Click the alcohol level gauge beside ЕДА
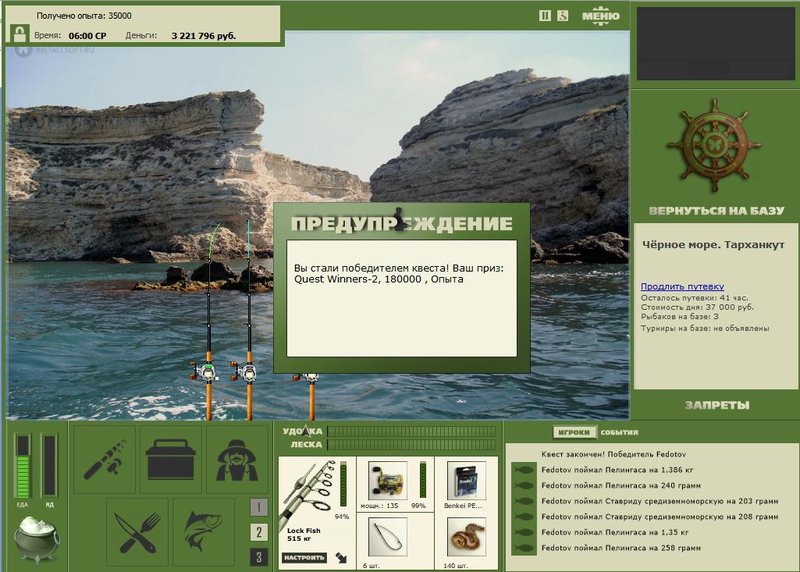The height and width of the screenshot is (572, 800). point(50,466)
